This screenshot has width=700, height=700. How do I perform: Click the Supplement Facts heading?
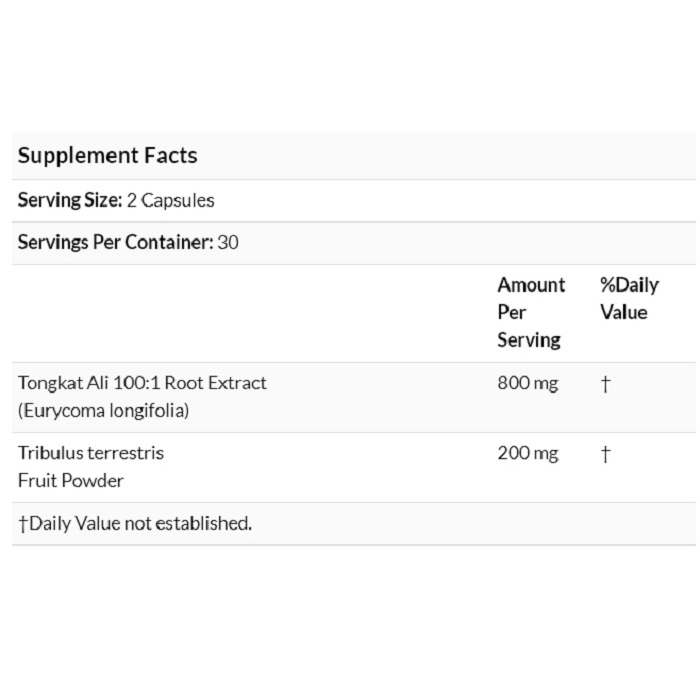[x=107, y=156]
